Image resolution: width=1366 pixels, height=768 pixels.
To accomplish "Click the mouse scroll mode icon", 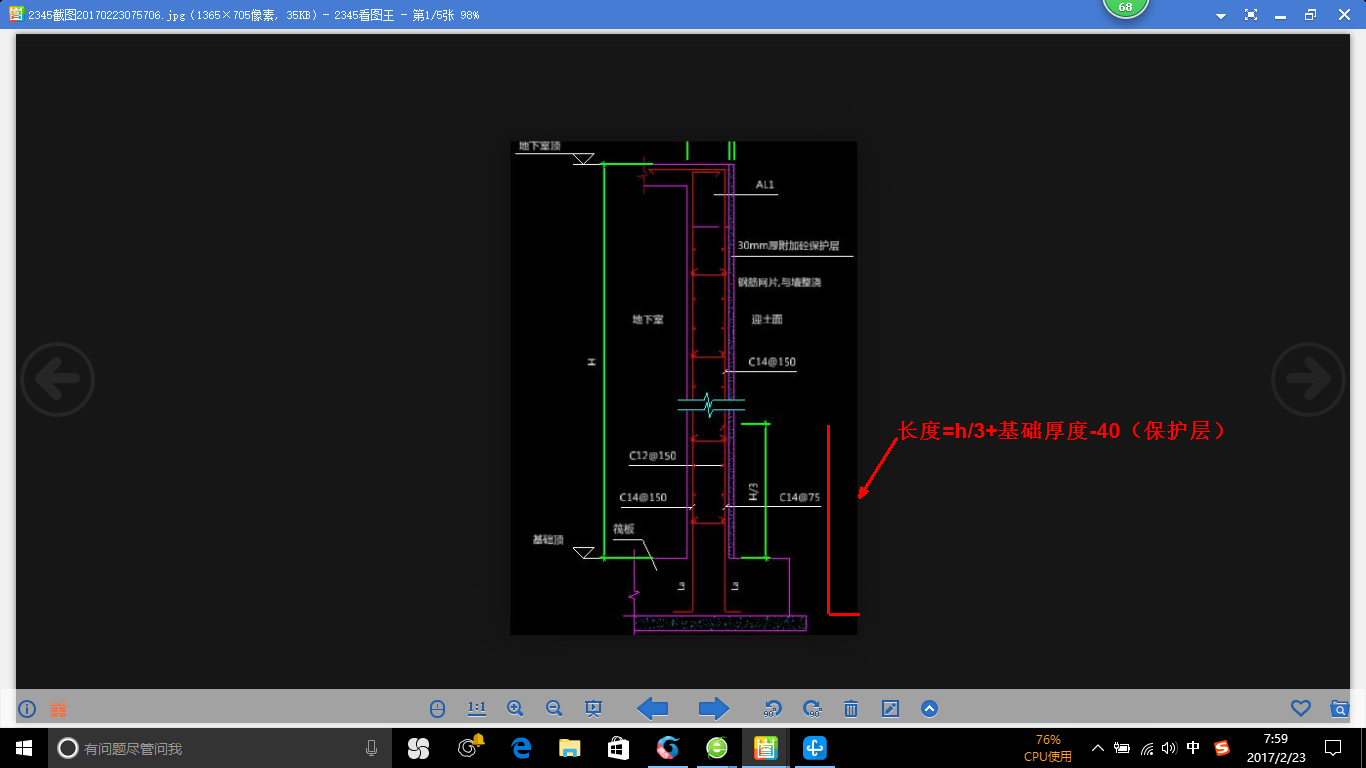I will click(x=437, y=709).
